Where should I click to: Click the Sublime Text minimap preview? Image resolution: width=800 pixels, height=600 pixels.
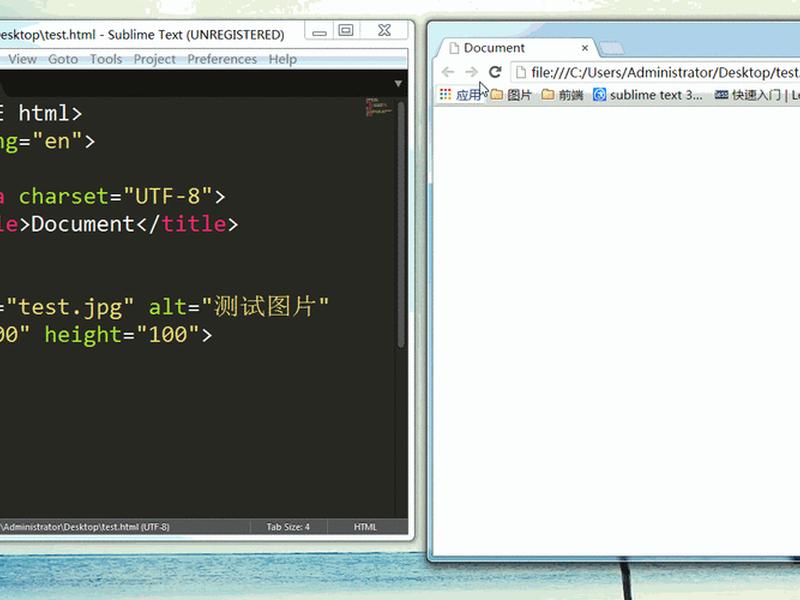click(379, 107)
